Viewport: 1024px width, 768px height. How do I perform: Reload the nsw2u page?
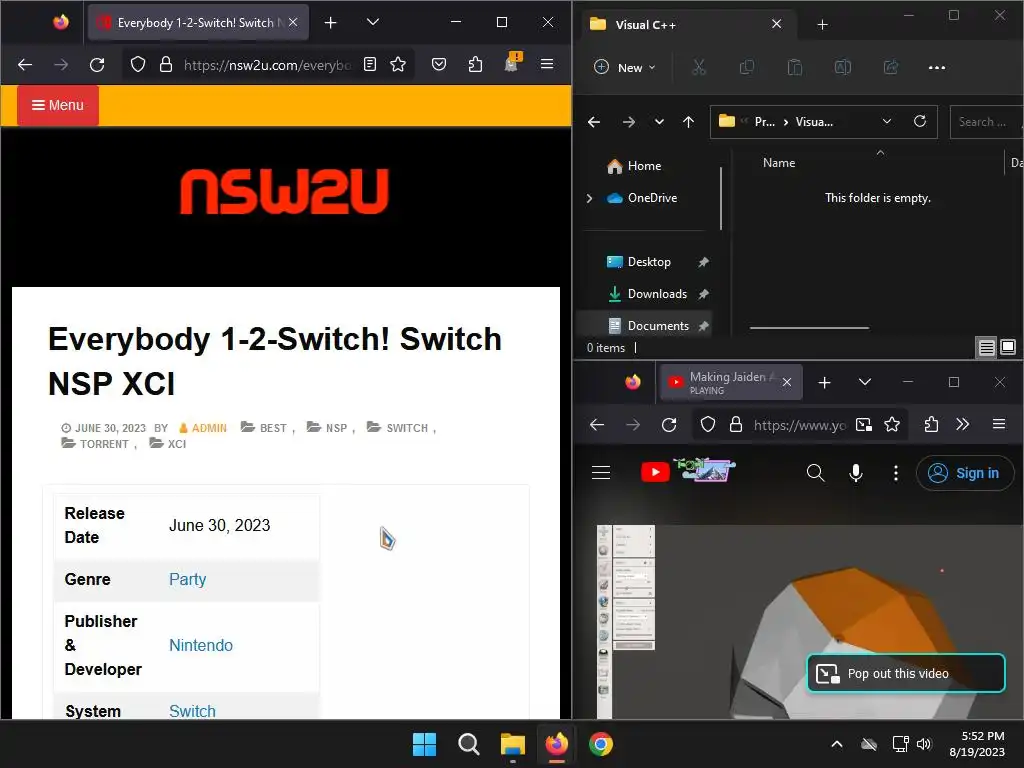coord(97,65)
